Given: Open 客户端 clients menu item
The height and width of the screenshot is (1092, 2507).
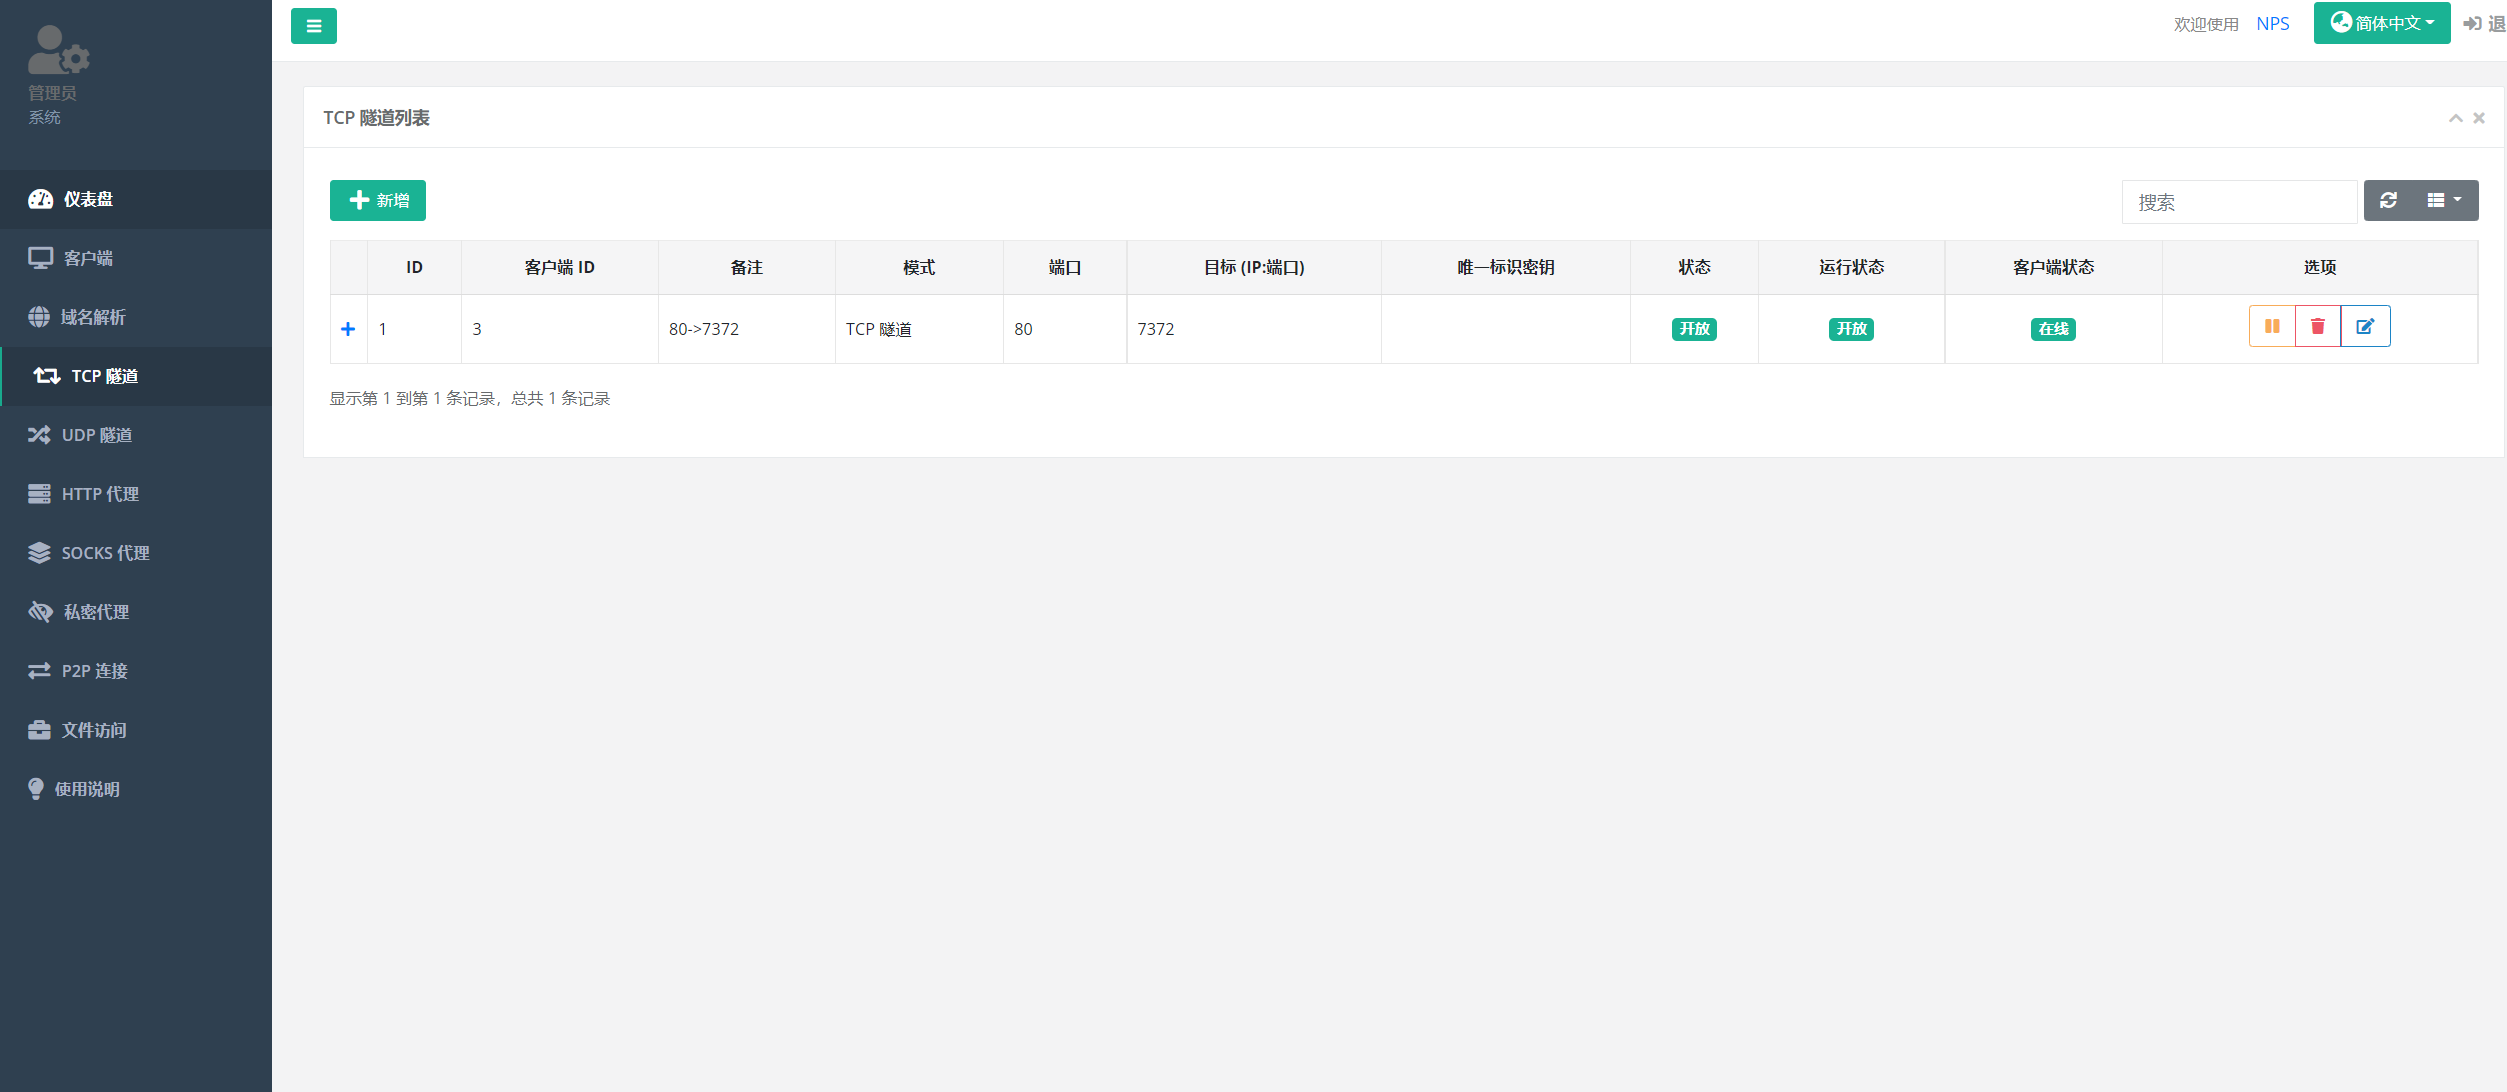Looking at the screenshot, I should [x=88, y=258].
